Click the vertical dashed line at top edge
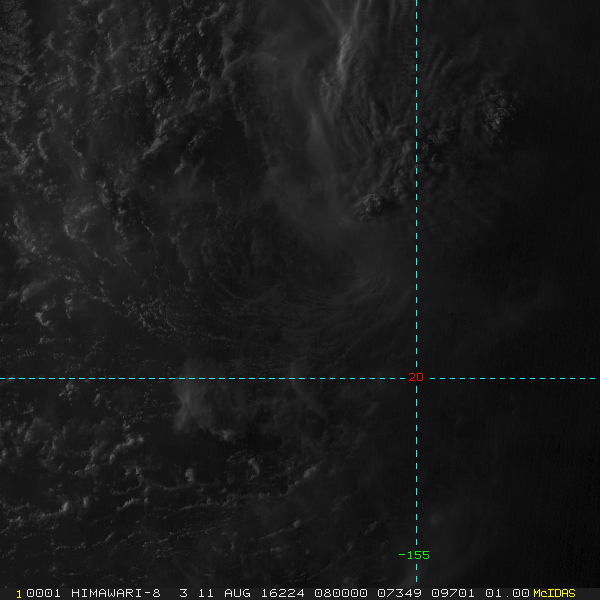The height and width of the screenshot is (600, 600). point(416,4)
